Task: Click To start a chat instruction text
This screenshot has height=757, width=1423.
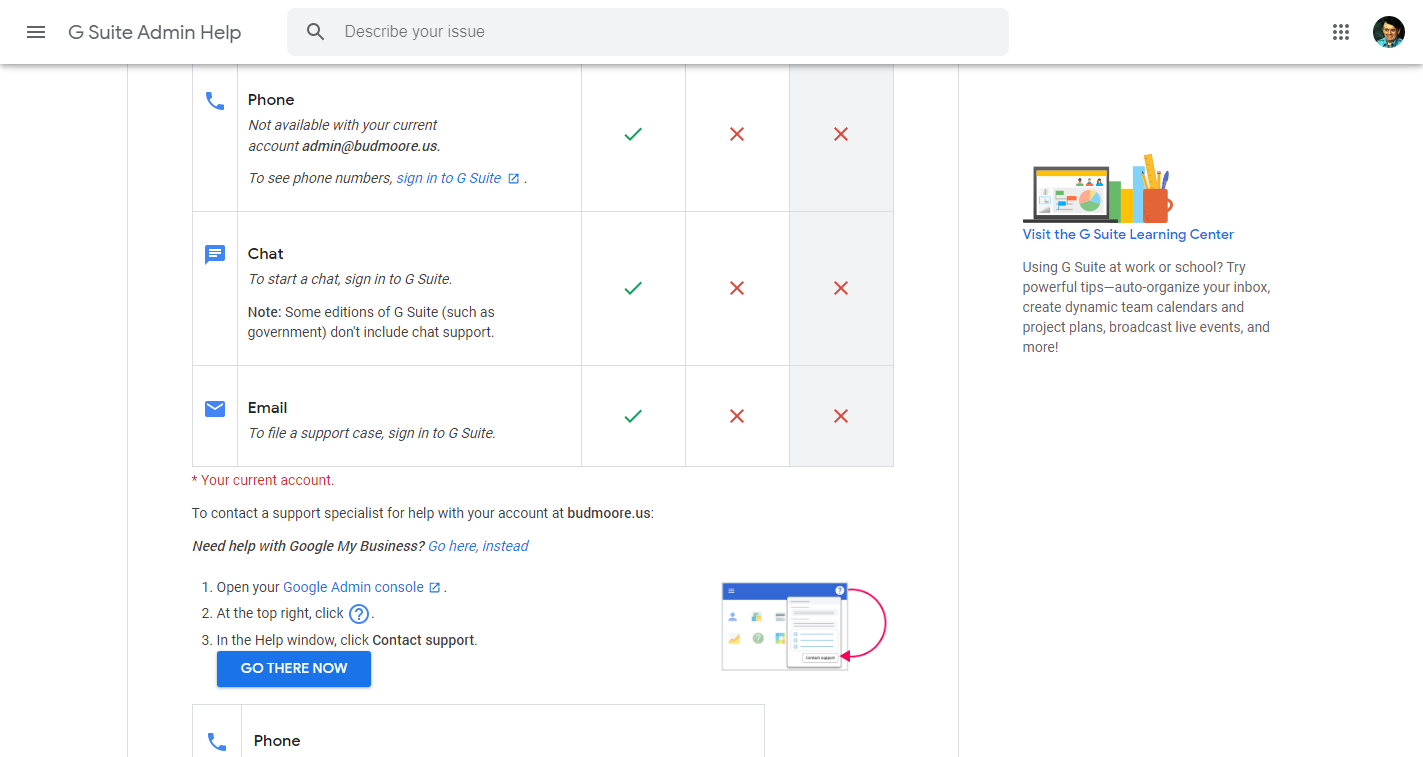Action: point(350,279)
